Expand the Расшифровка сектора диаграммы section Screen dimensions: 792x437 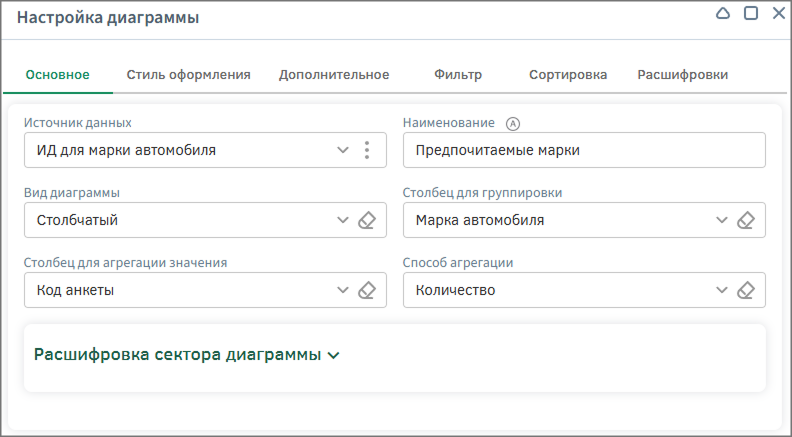(334, 355)
